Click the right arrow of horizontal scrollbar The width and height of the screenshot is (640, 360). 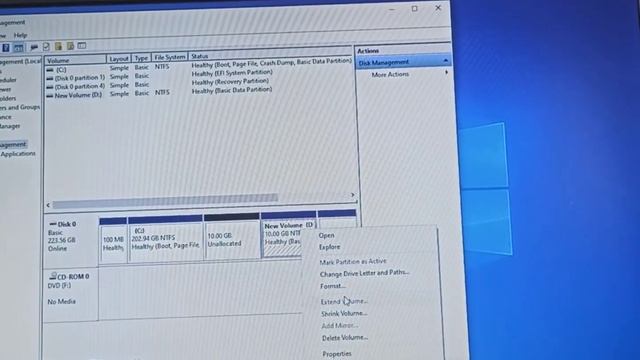[353, 195]
